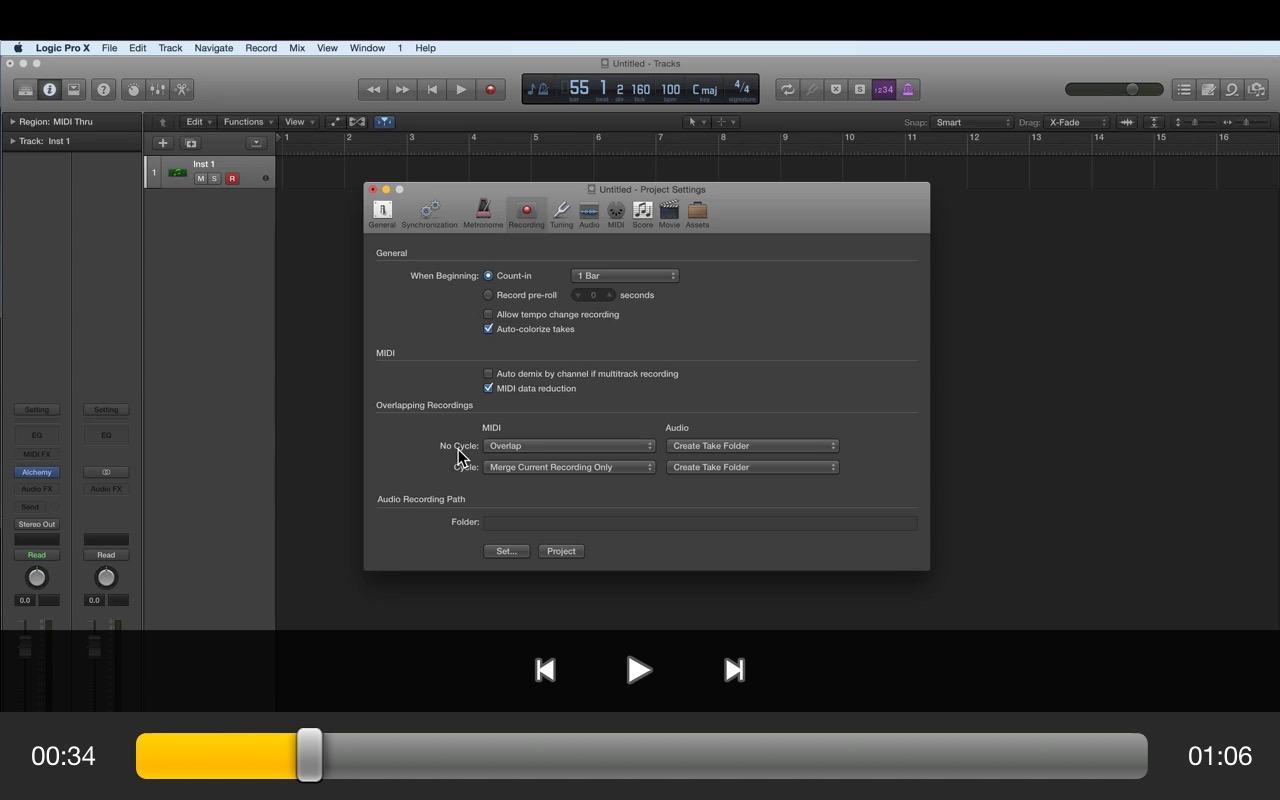Open Score settings tab
Viewport: 1280px width, 800px height.
point(642,214)
